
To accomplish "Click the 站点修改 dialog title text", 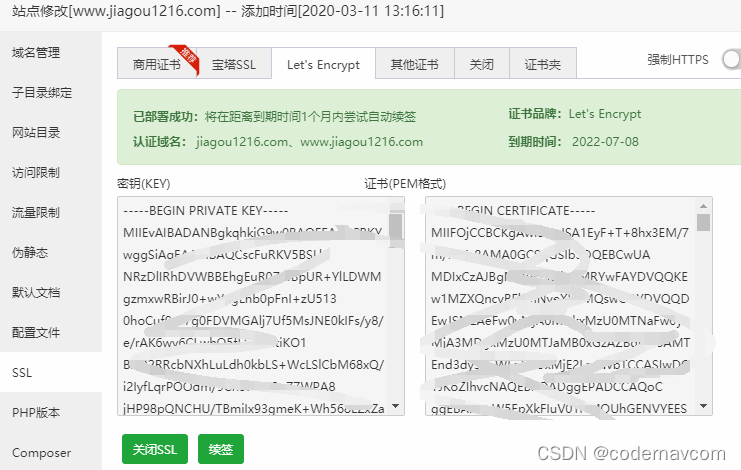I will pos(228,10).
